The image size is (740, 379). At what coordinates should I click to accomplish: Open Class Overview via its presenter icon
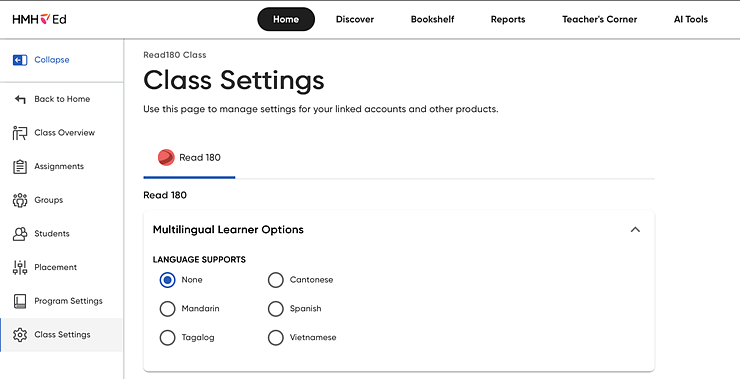point(20,133)
